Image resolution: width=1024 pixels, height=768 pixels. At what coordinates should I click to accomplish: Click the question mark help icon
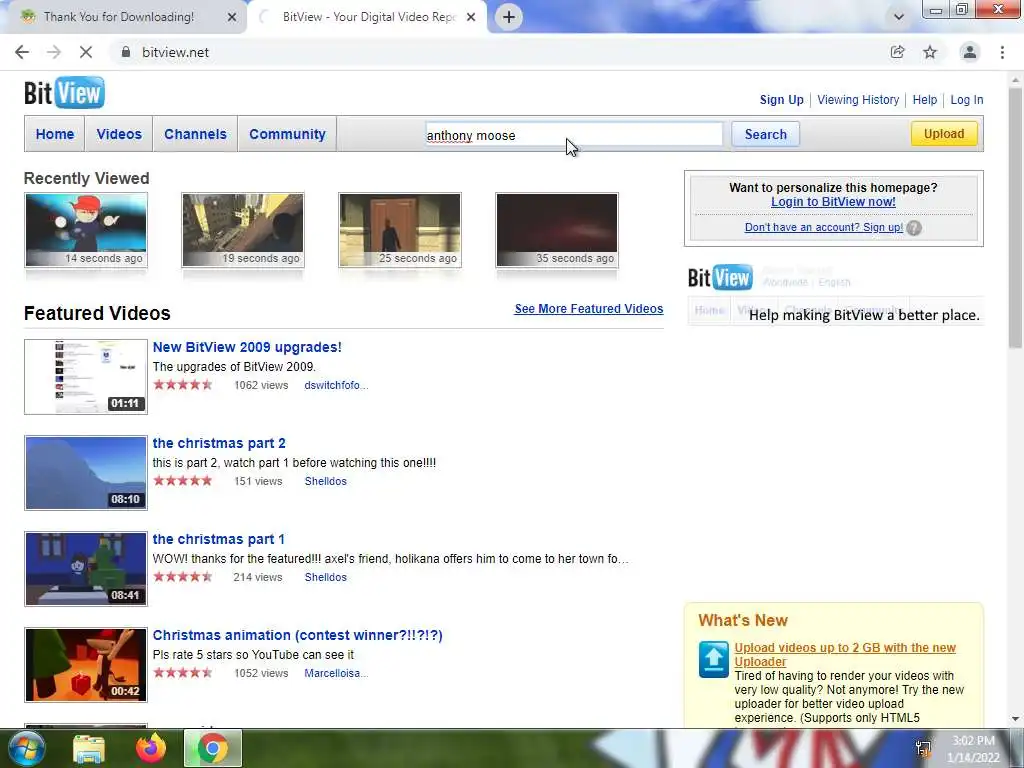[x=914, y=228]
